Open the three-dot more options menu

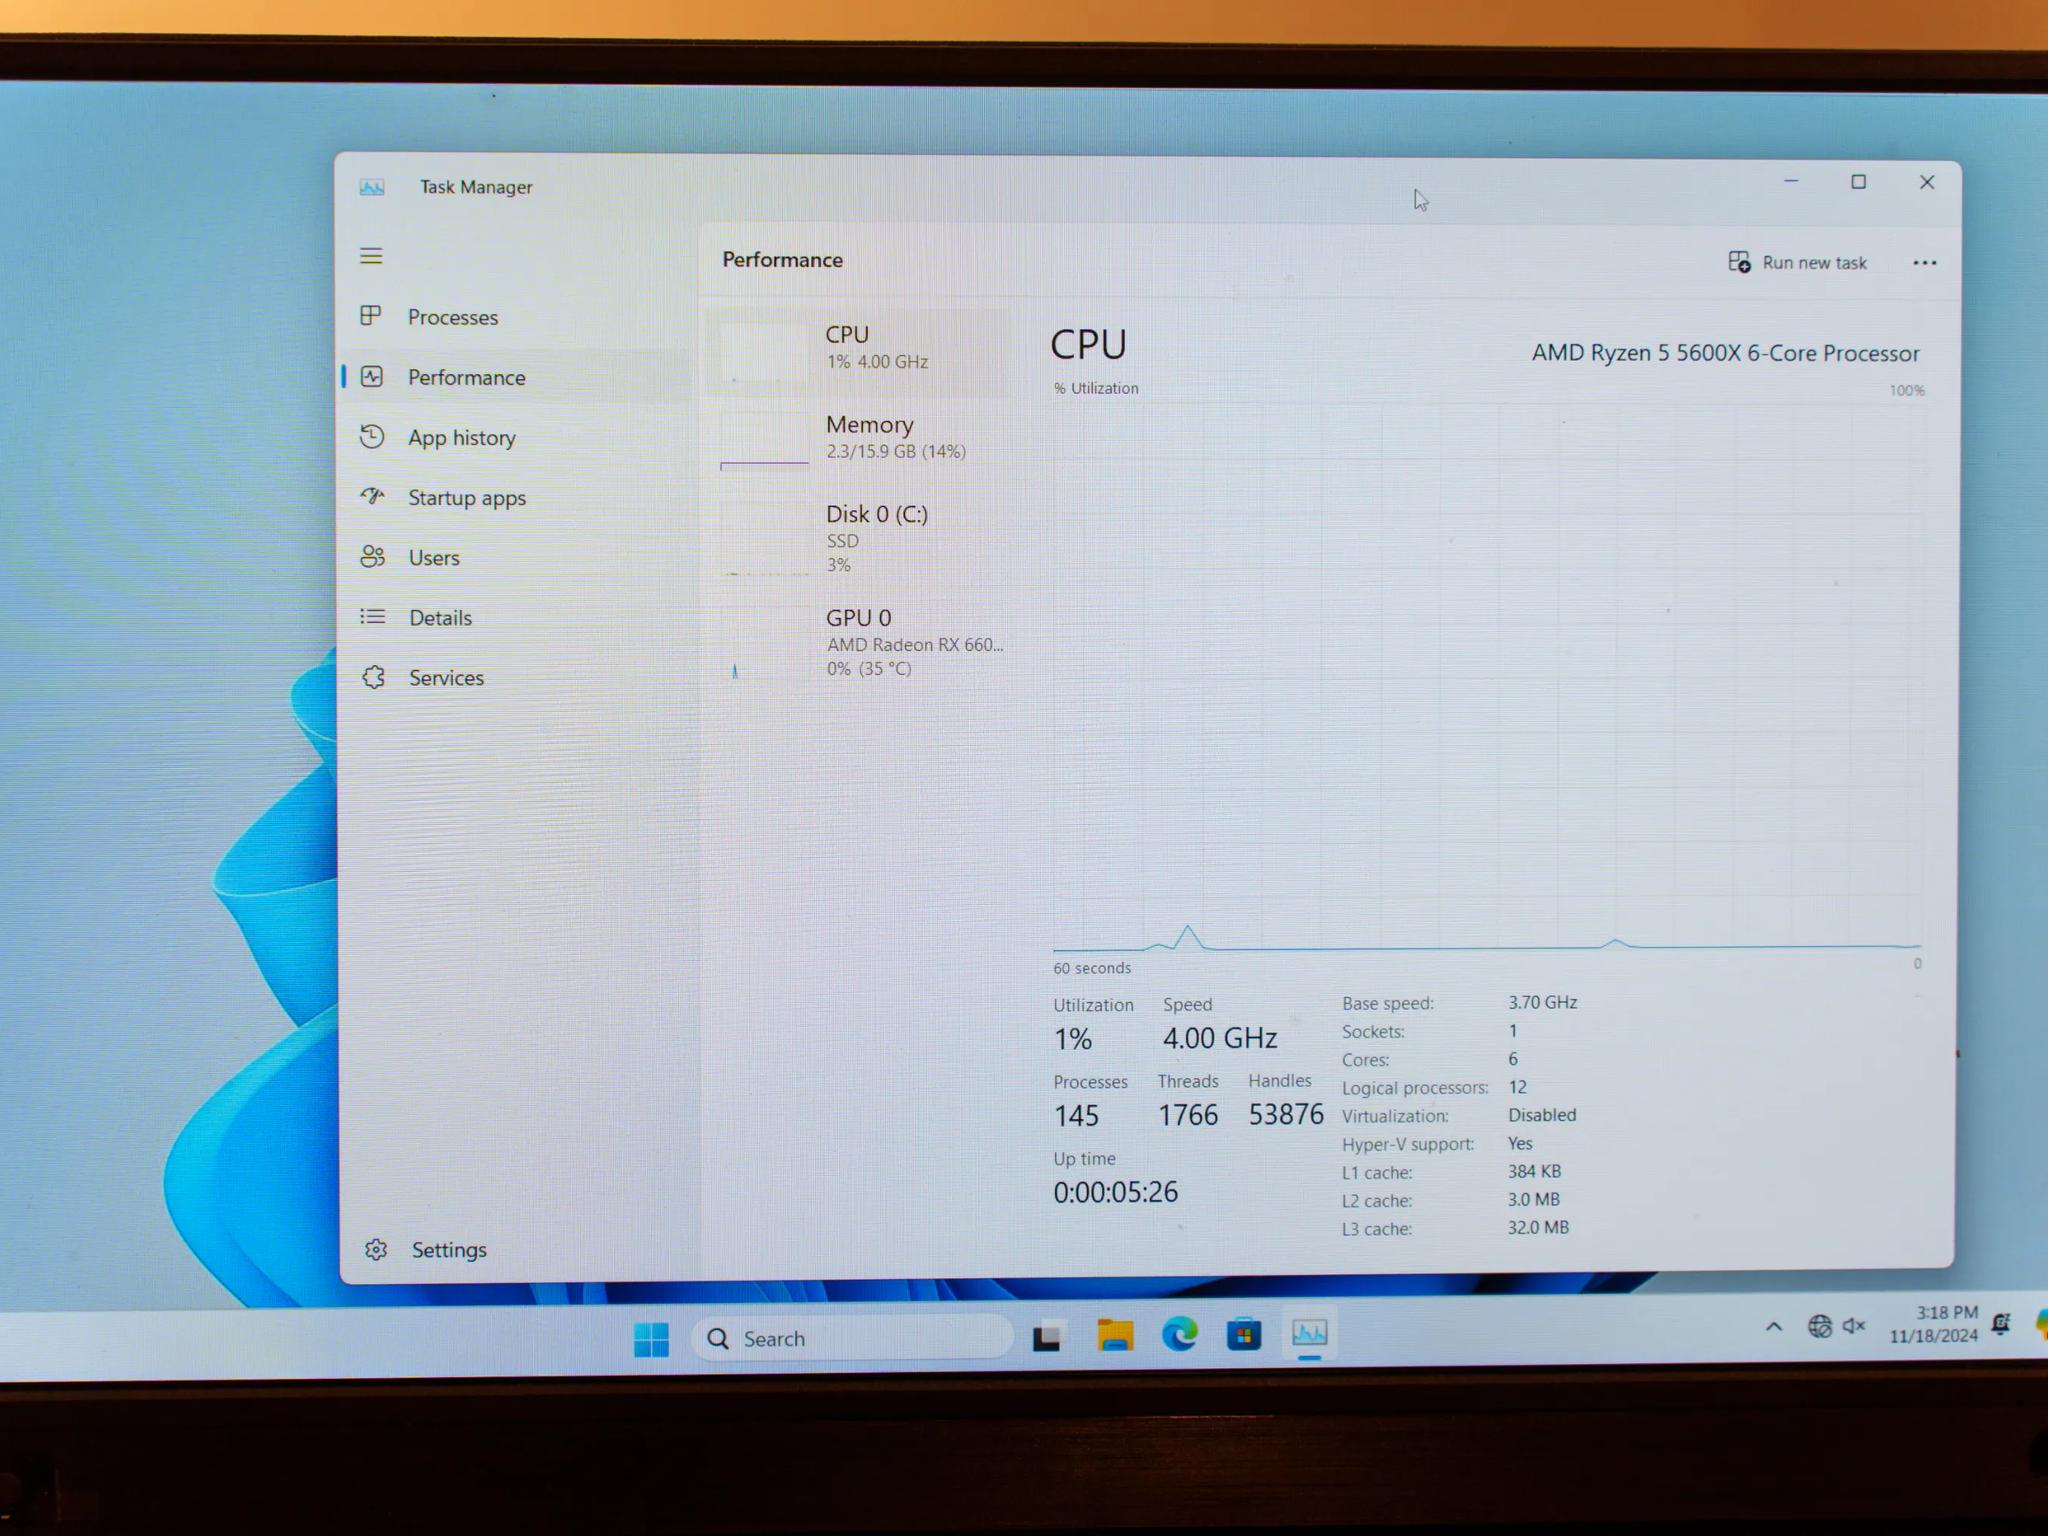pyautogui.click(x=1924, y=263)
